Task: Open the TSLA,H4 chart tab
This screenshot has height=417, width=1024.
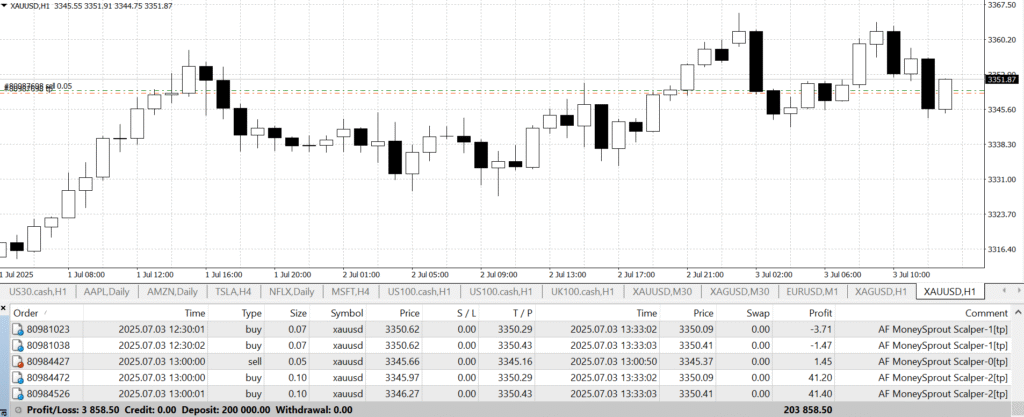Action: pos(234,291)
